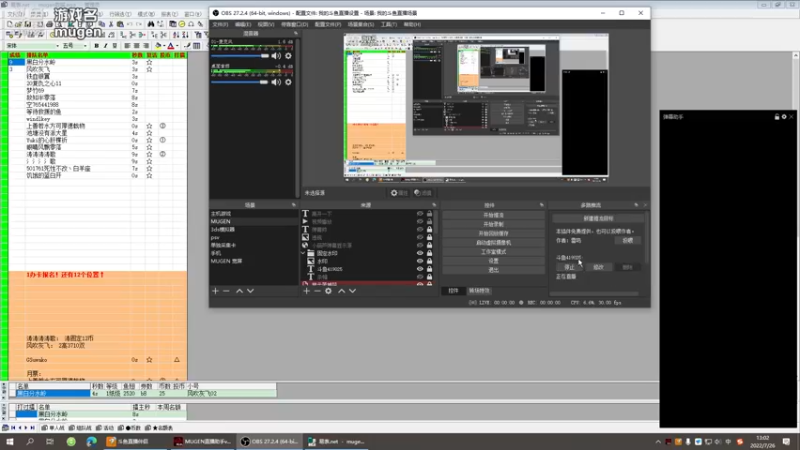Click the scissors Cut icon in spreadsheet toolbar
Screen dimensions: 800x450
(x=111, y=24)
